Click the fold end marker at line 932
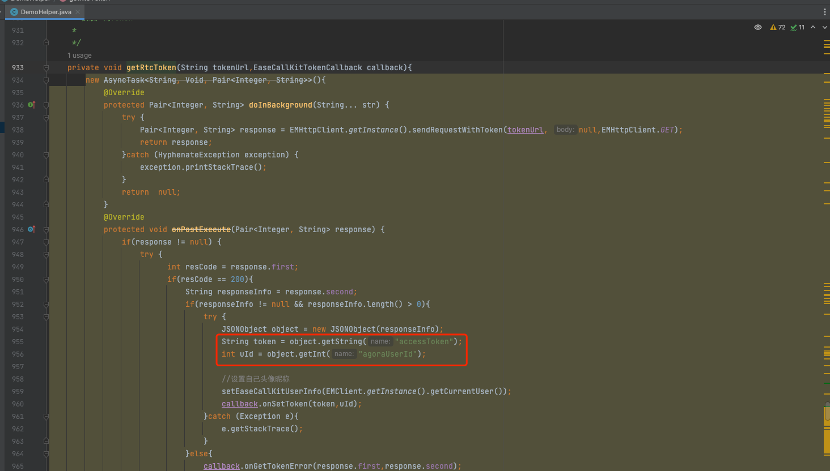This screenshot has height=472, width=830. point(46,42)
